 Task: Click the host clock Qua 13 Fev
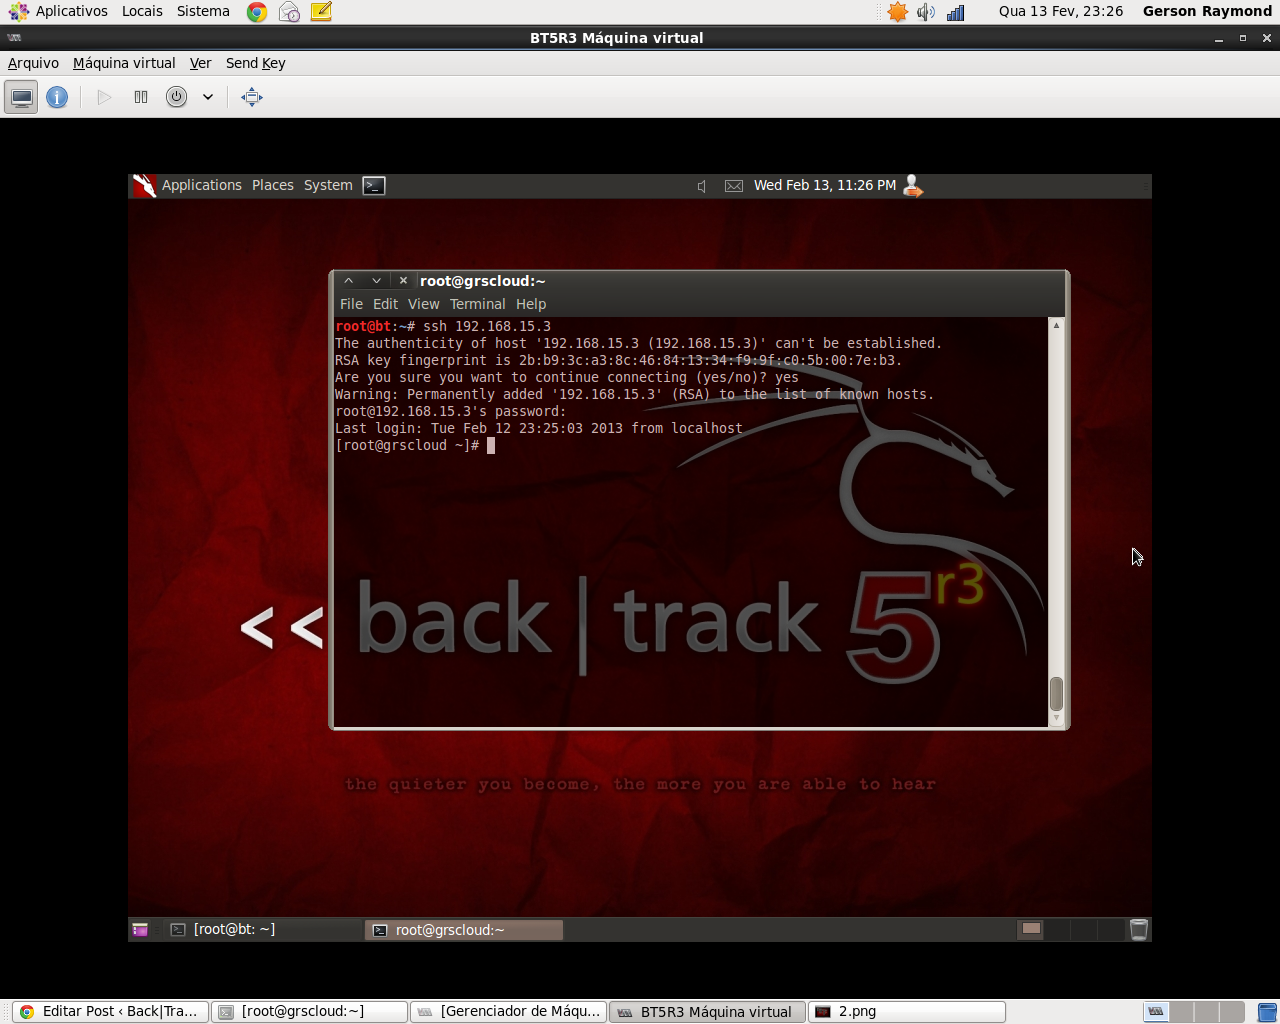tap(1060, 11)
